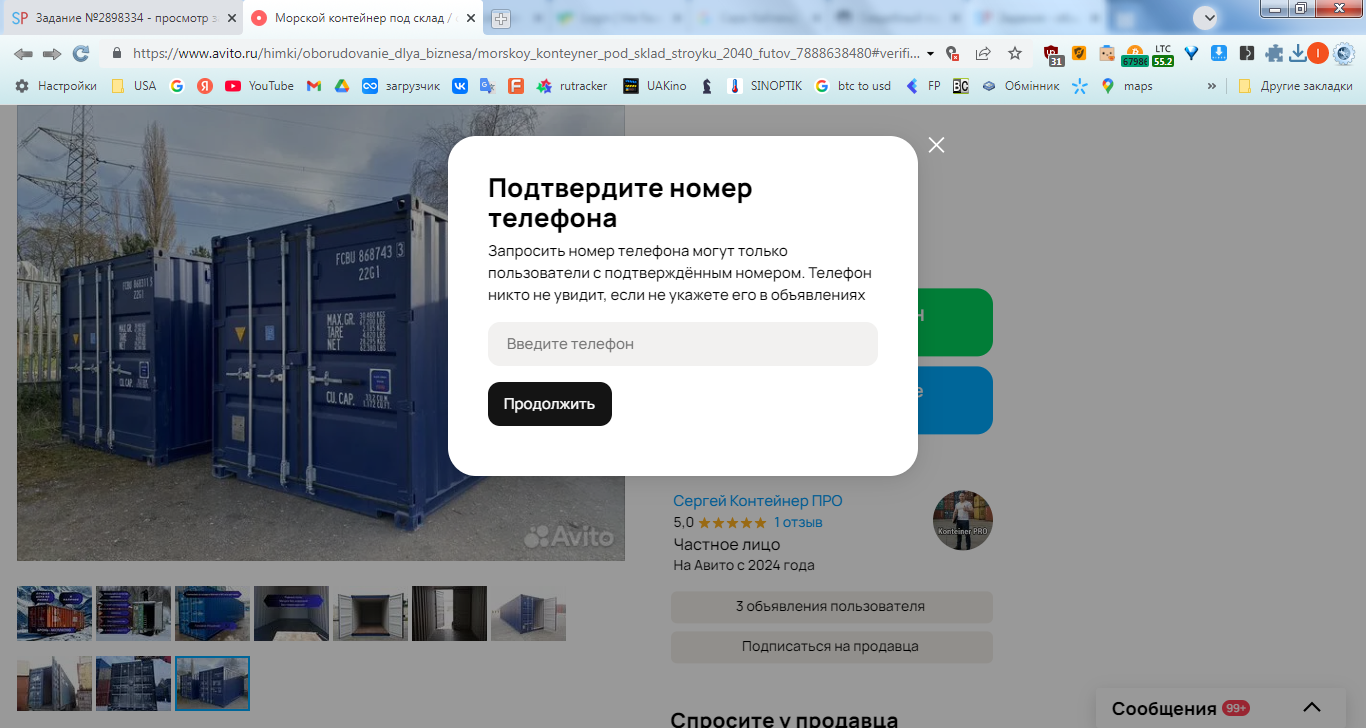Open the UAKino bookmark
This screenshot has height=728, width=1366.
[655, 86]
